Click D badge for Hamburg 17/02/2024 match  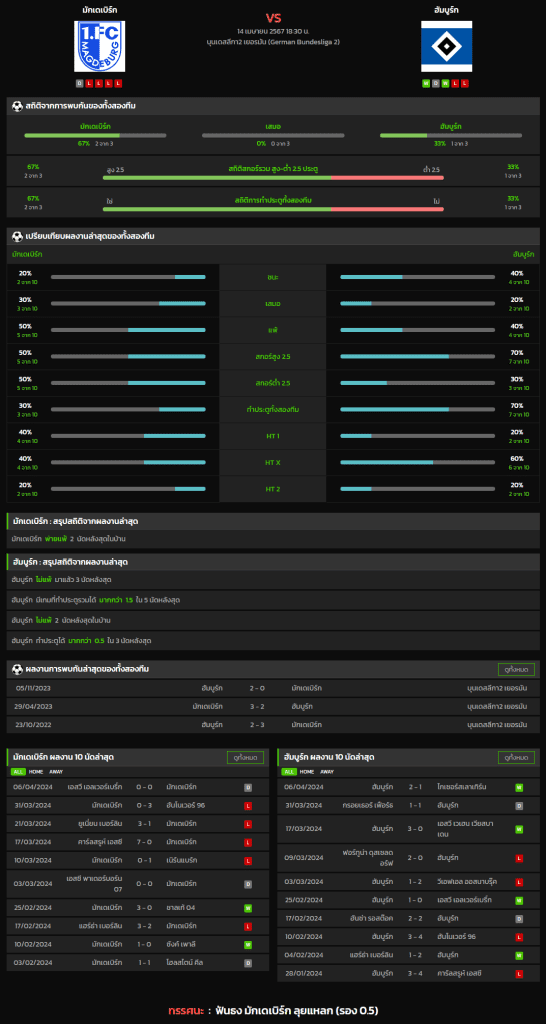point(519,918)
